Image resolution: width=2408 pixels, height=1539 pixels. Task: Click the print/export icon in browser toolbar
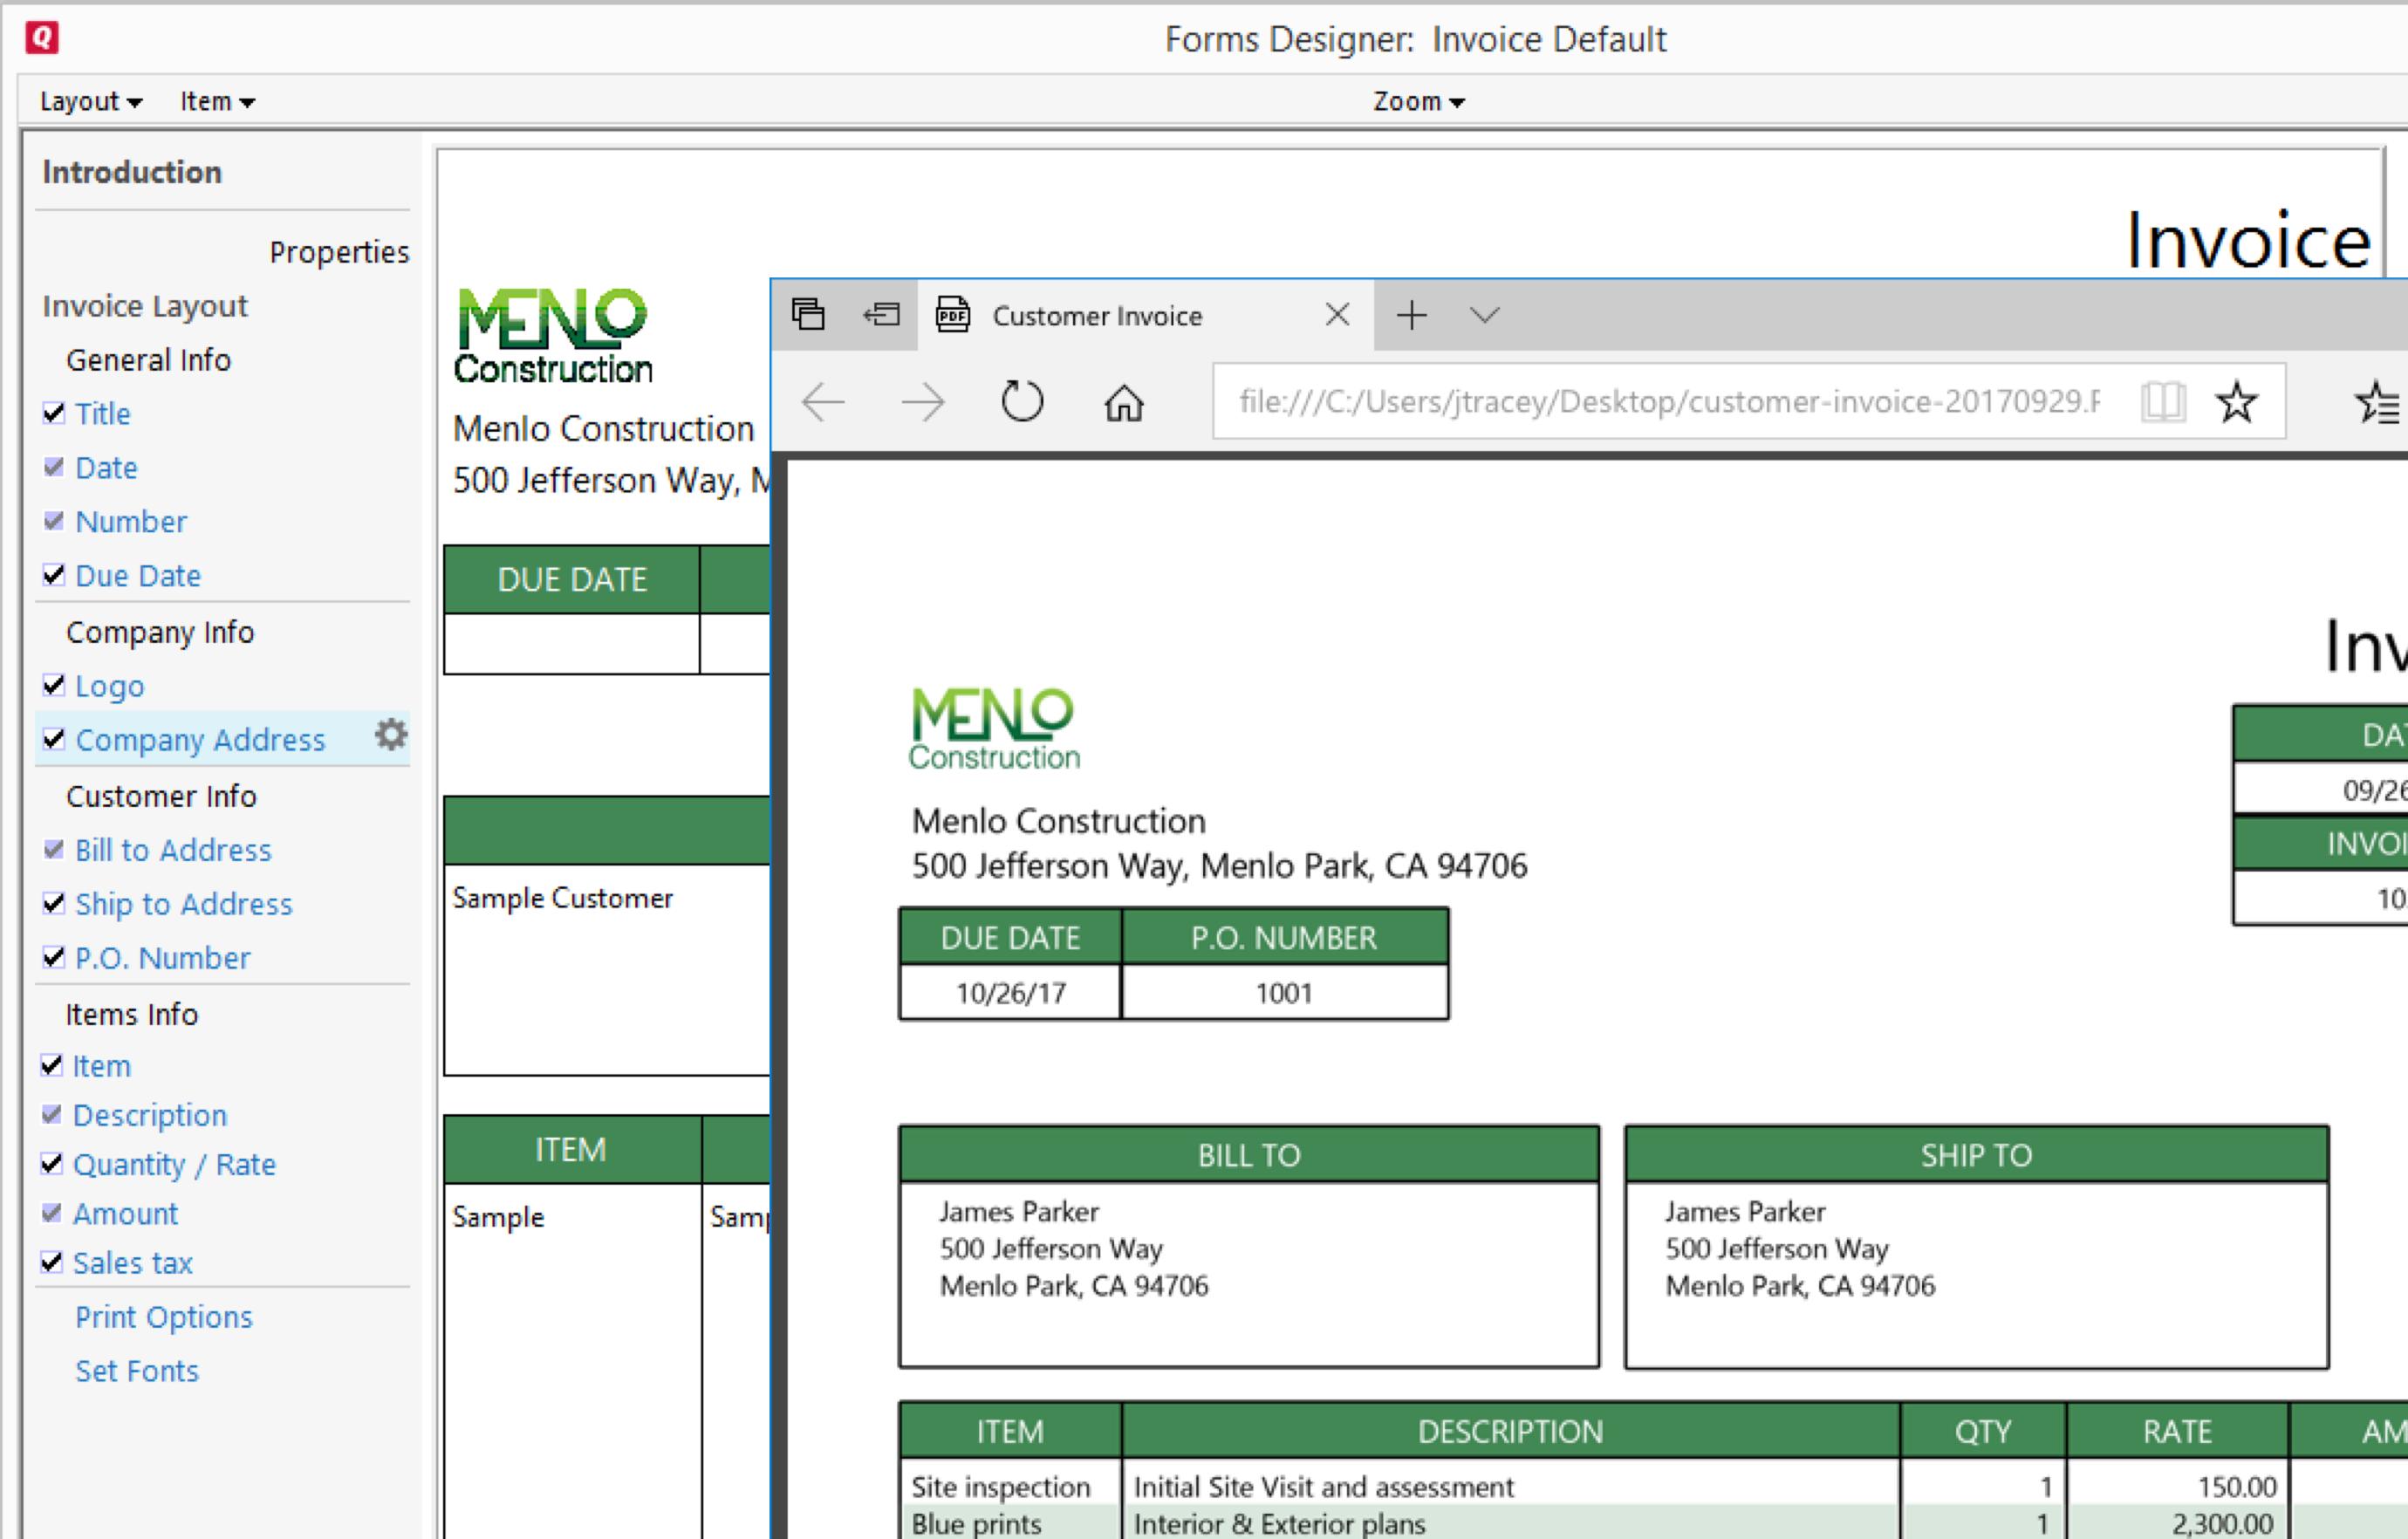click(953, 316)
